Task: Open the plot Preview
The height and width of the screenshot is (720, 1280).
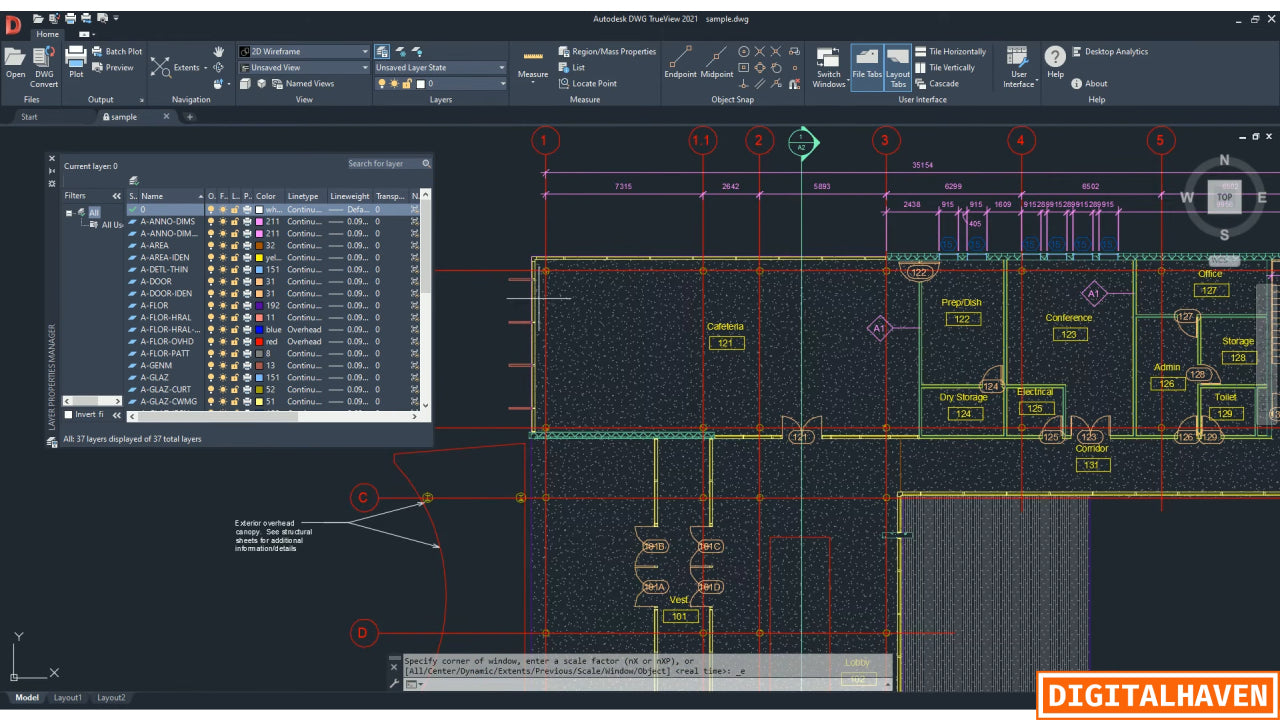Action: (x=113, y=68)
